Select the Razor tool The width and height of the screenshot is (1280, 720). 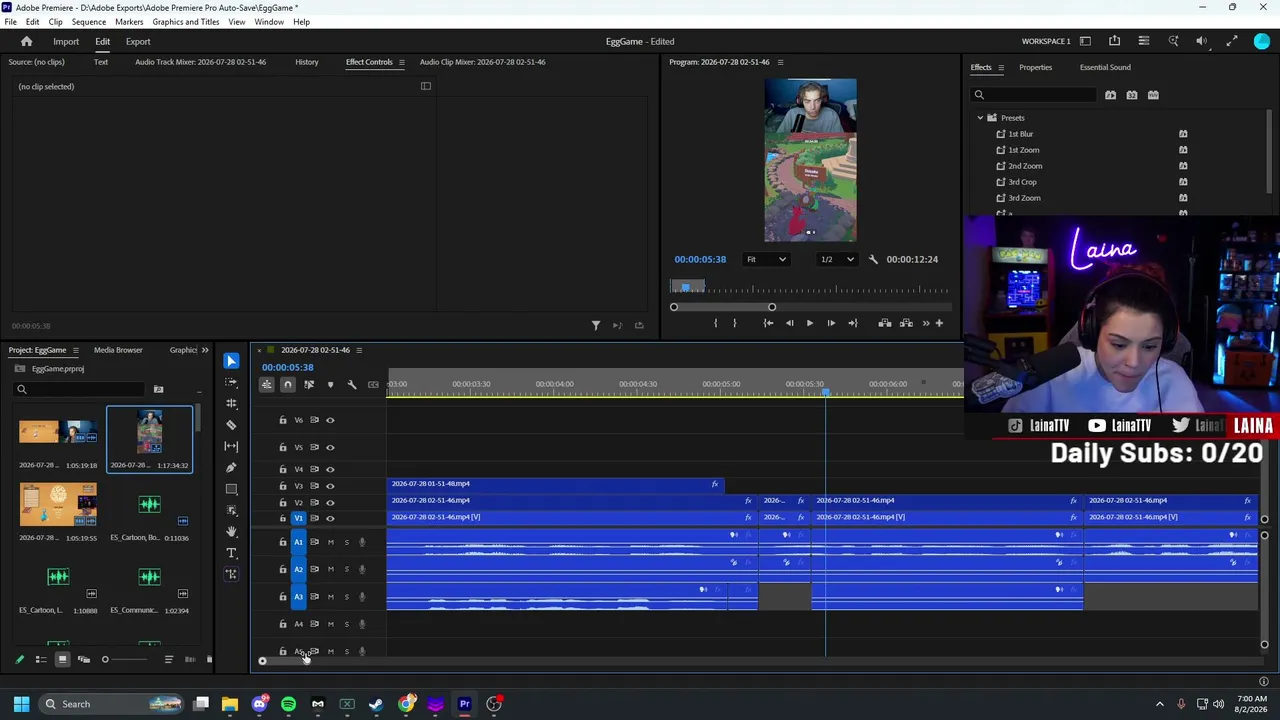[x=231, y=425]
